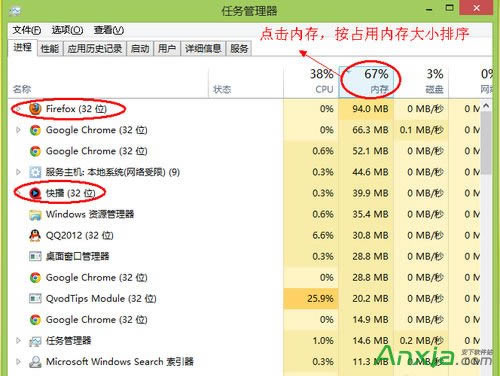The width and height of the screenshot is (500, 376).
Task: Click the 1.0% CPU cell for 任务管理器
Action: pos(311,341)
